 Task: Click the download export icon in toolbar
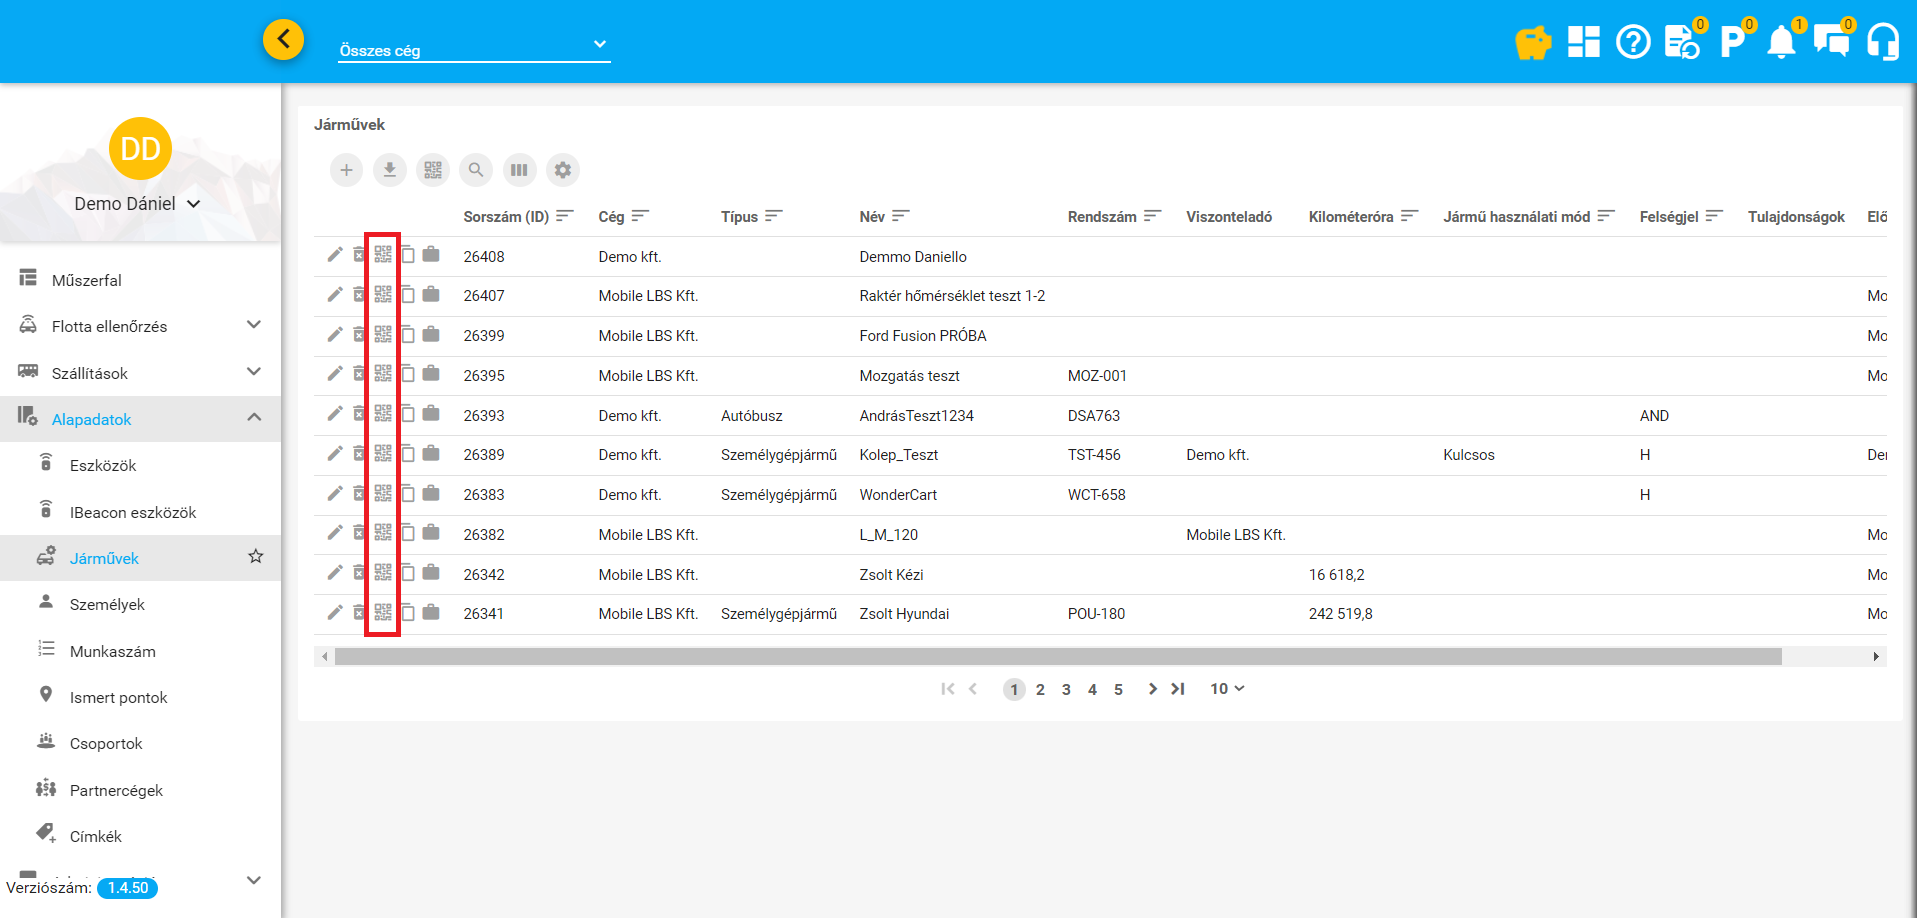coord(390,170)
